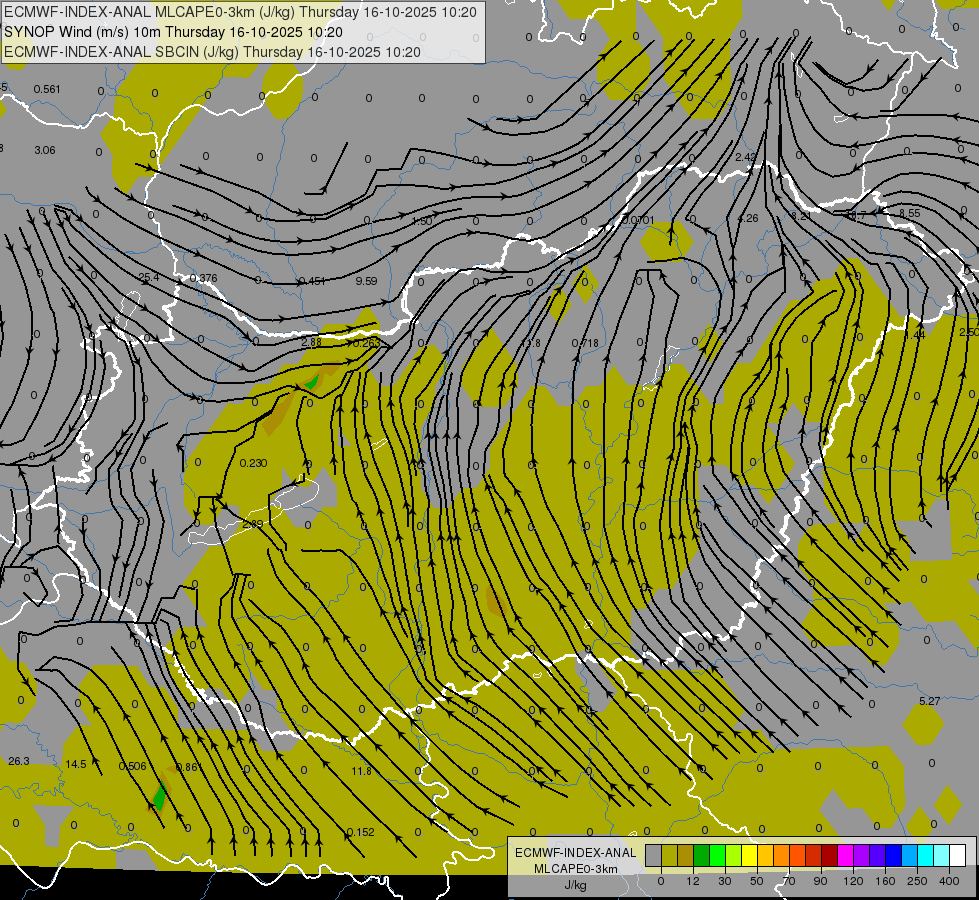Click the MLCAPE0-3km title line
The width and height of the screenshot is (979, 900).
point(240,12)
